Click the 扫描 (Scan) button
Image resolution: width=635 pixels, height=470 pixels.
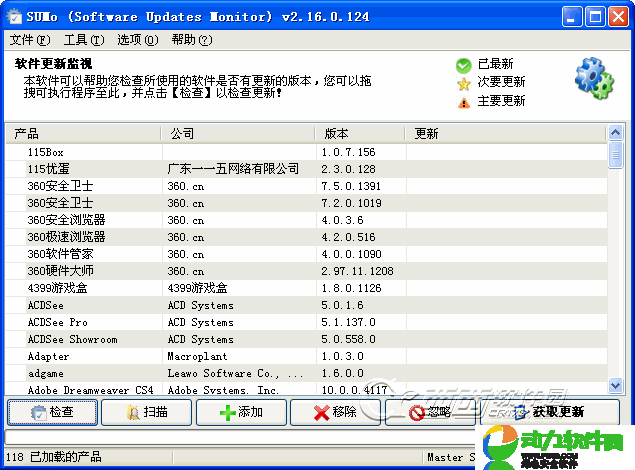tap(147, 412)
